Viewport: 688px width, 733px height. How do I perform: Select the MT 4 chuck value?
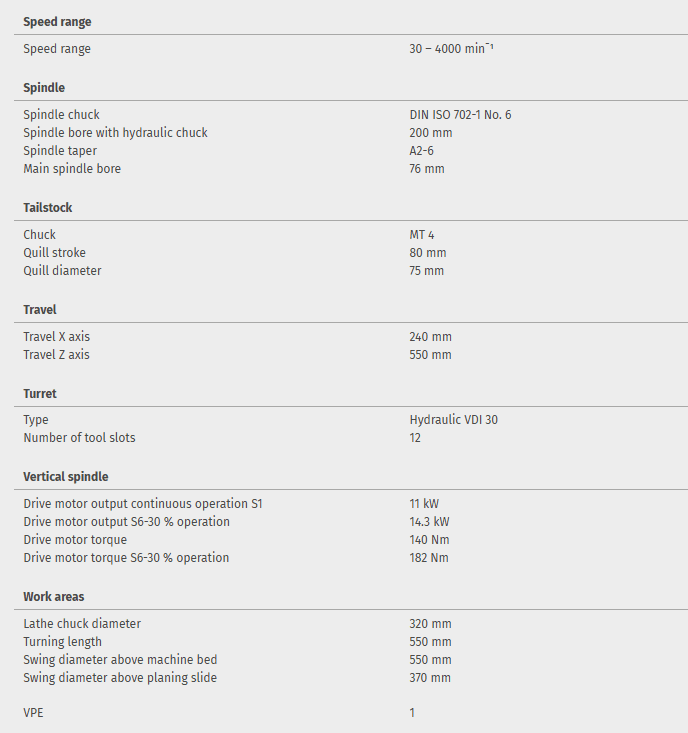[x=422, y=235]
